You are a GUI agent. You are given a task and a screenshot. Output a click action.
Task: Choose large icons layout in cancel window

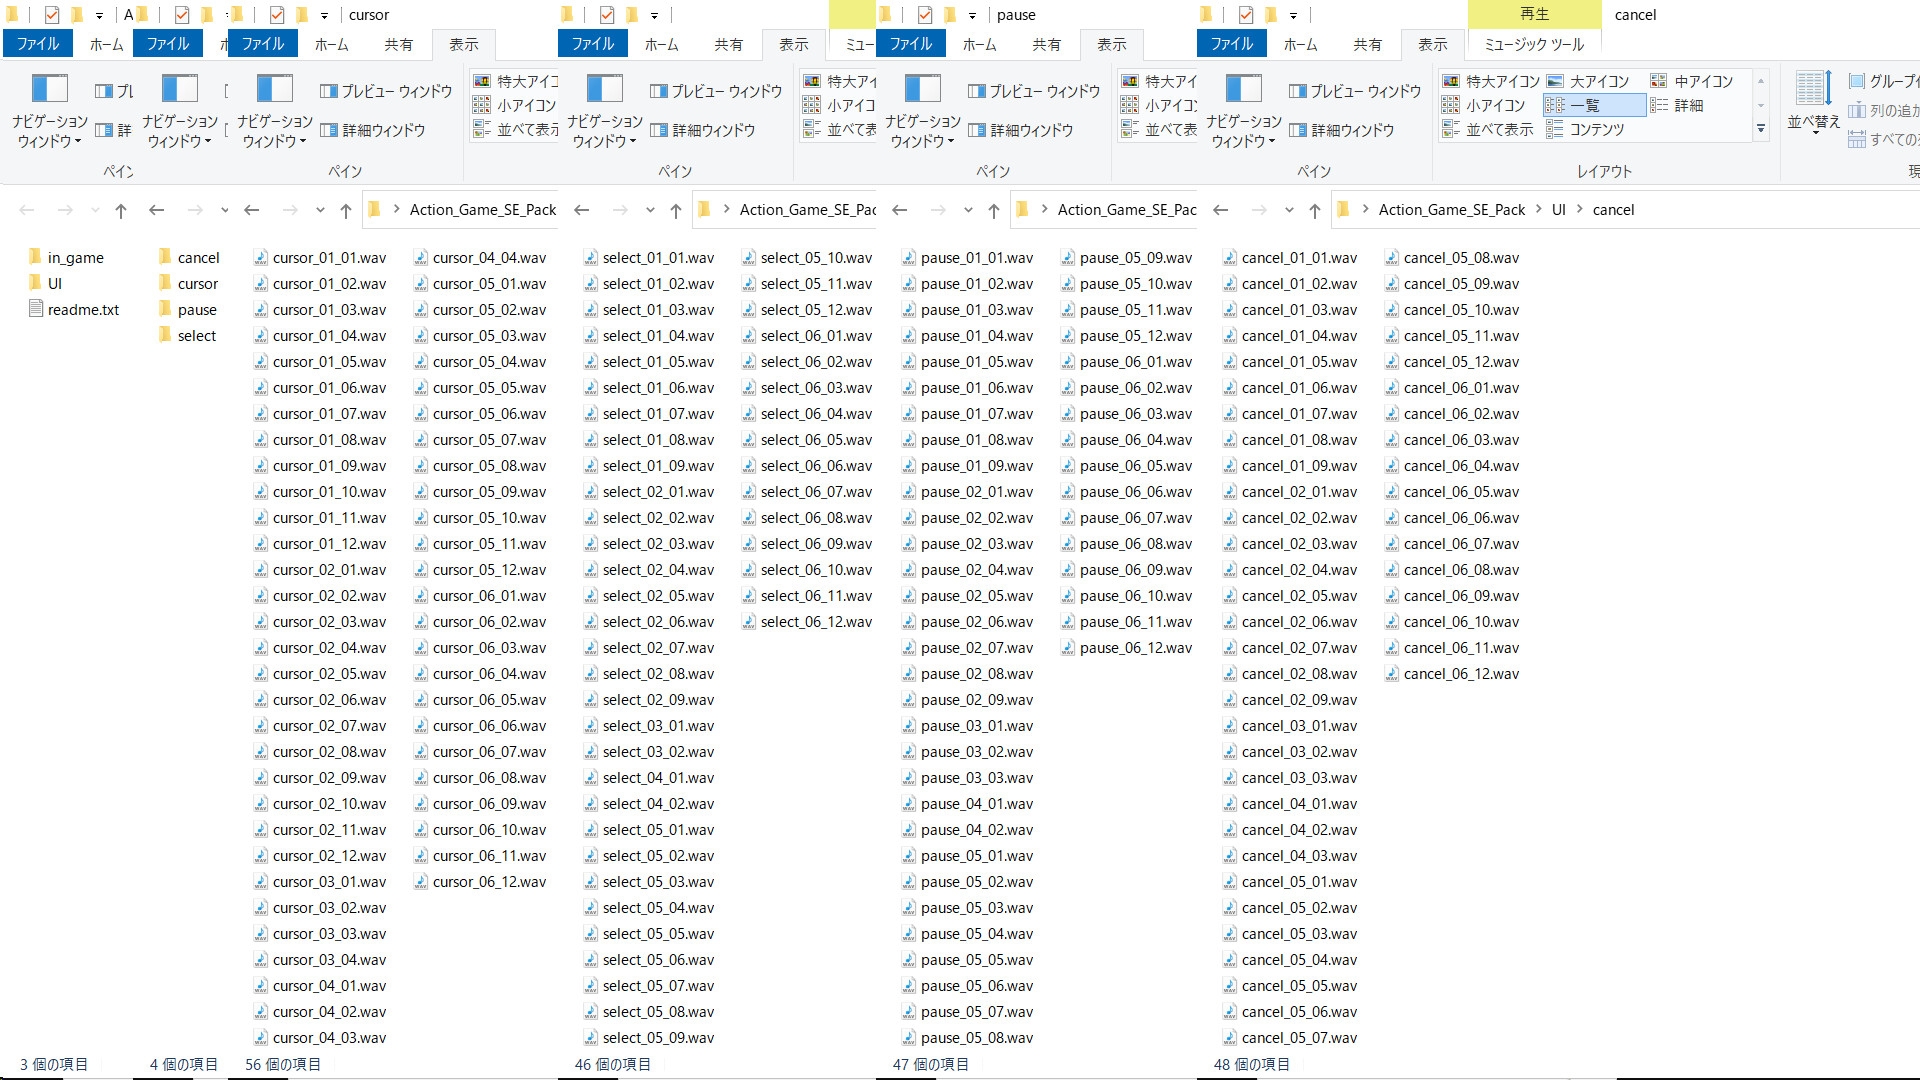click(x=1588, y=81)
